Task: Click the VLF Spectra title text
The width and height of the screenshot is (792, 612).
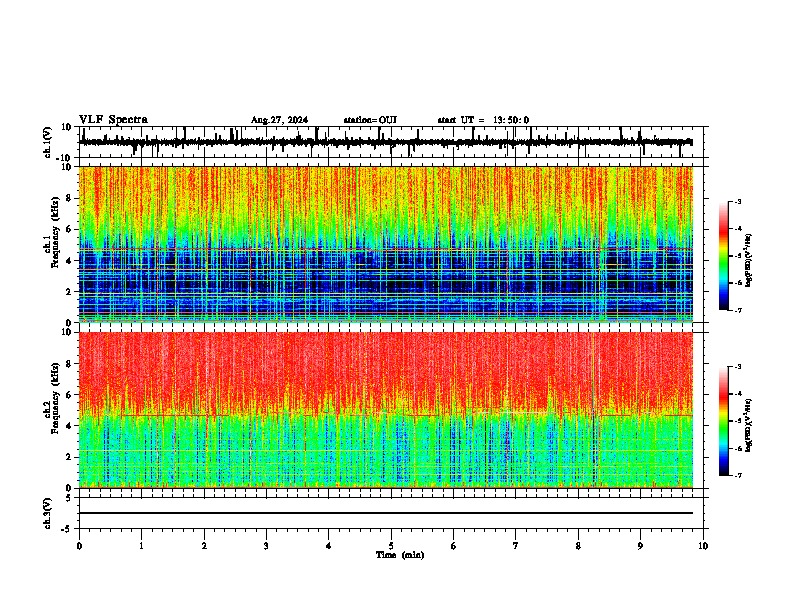Action: tap(113, 120)
